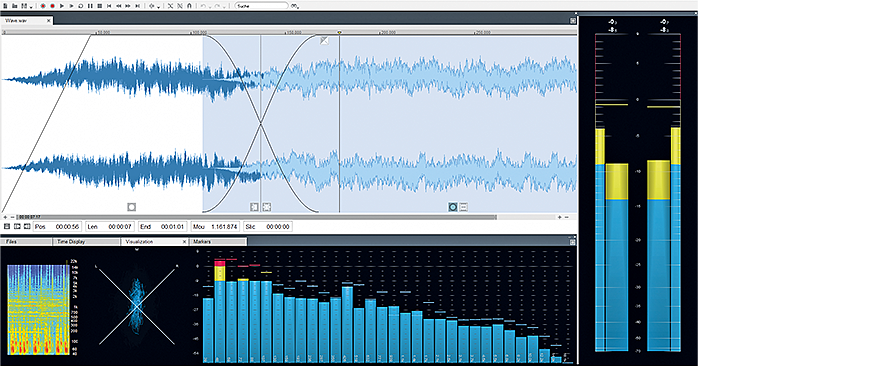
Task: Stop playback with the stop button
Action: click(x=99, y=6)
